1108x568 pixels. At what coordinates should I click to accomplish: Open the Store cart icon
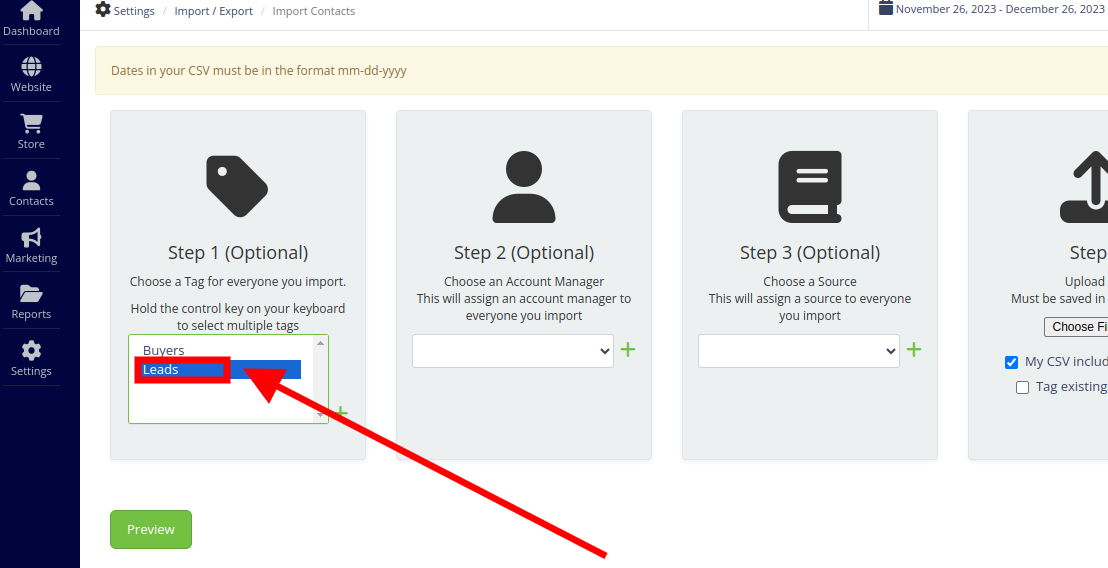click(x=31, y=123)
